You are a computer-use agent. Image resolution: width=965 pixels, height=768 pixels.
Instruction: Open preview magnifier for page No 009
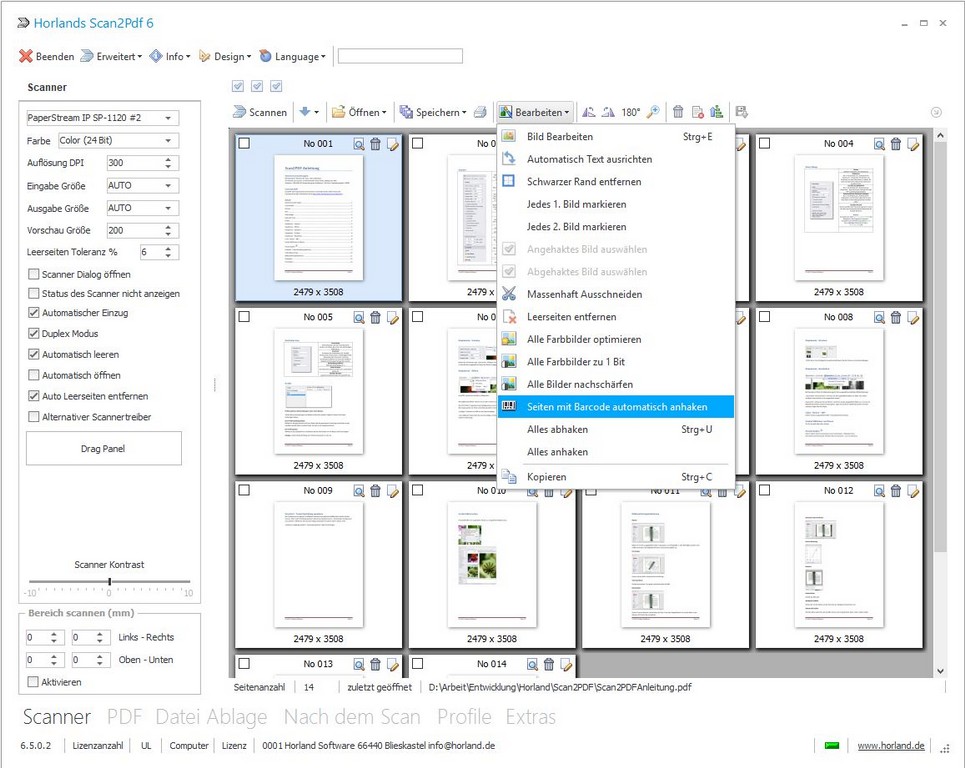(x=359, y=491)
